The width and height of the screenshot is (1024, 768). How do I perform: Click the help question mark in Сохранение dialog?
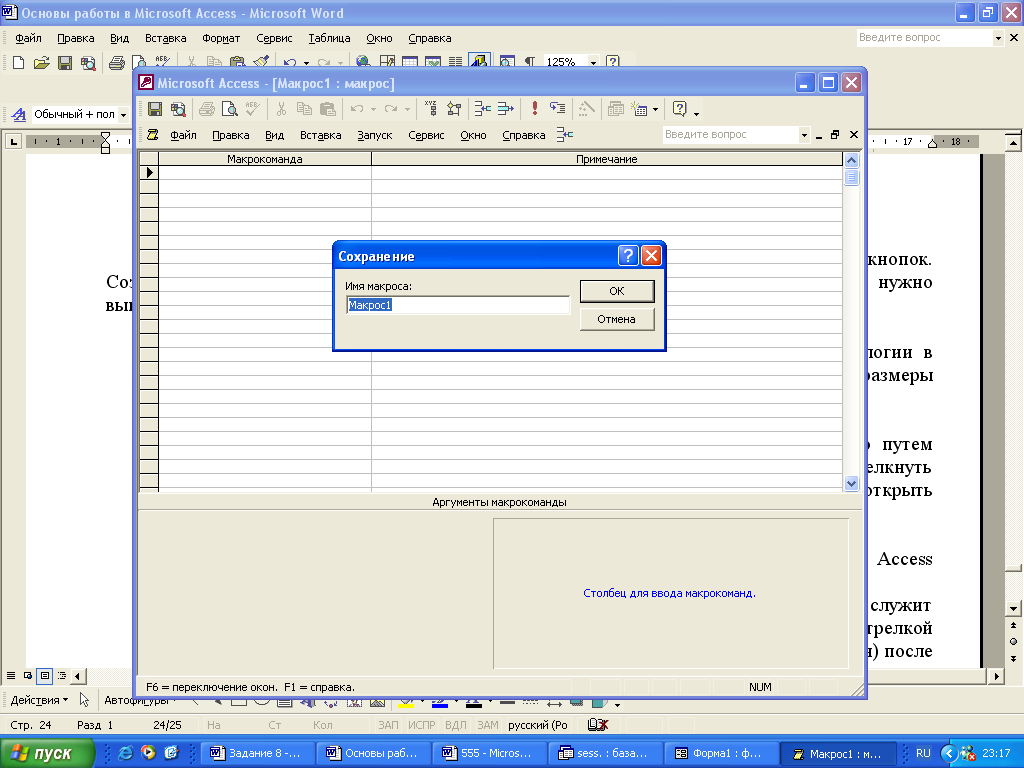coord(628,255)
